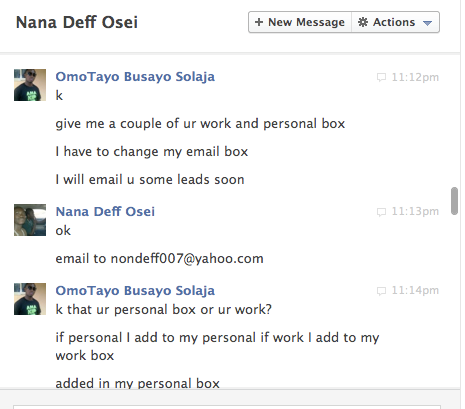Click the message icon beside 11:13pm timestamp
The height and width of the screenshot is (409, 465).
381,212
